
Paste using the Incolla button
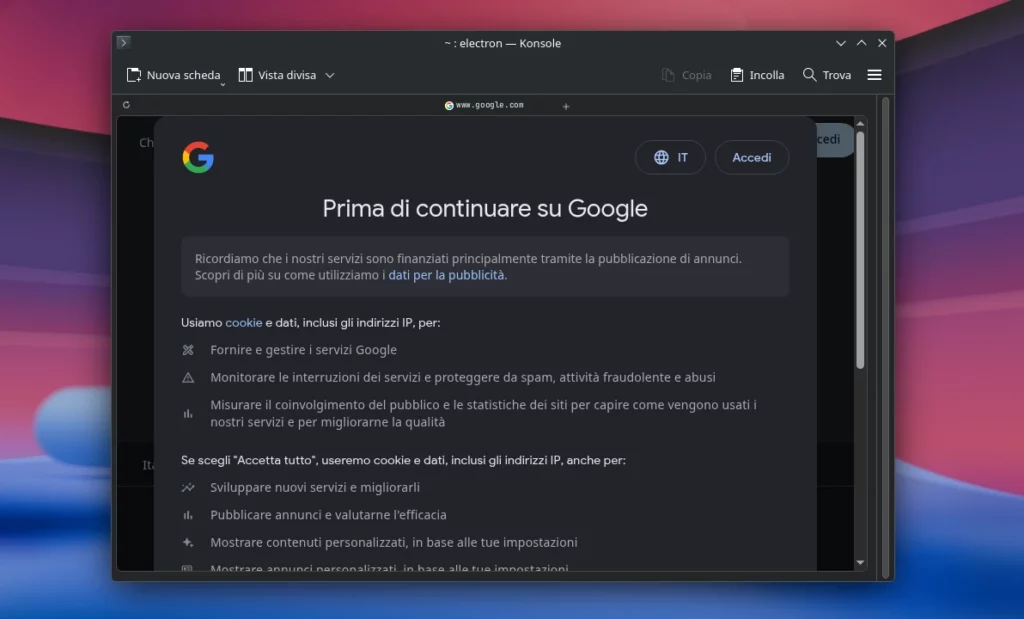coord(758,75)
